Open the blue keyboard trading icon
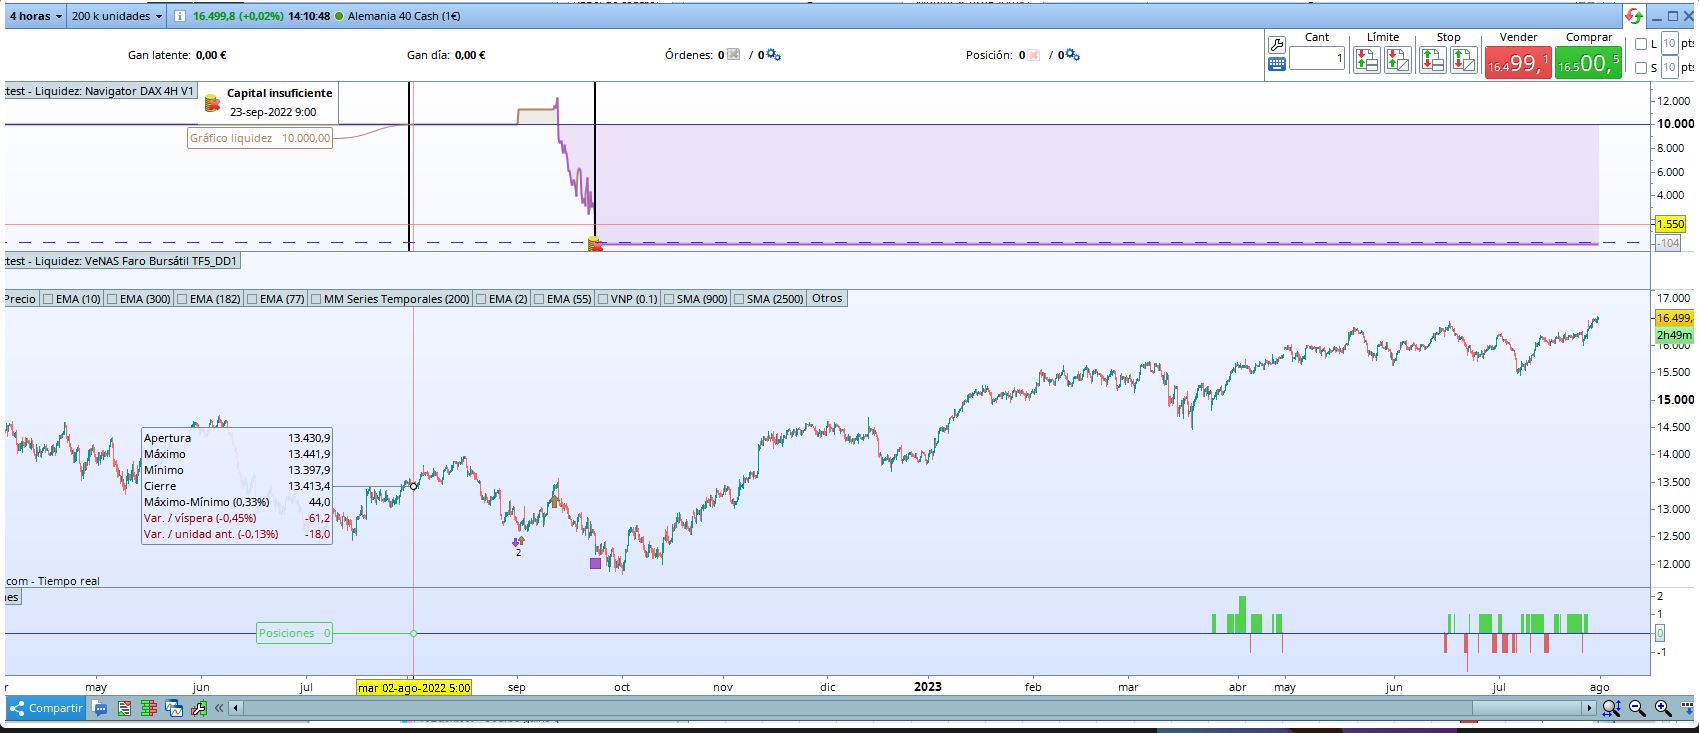Screen dimensions: 1699x733 coord(1276,64)
